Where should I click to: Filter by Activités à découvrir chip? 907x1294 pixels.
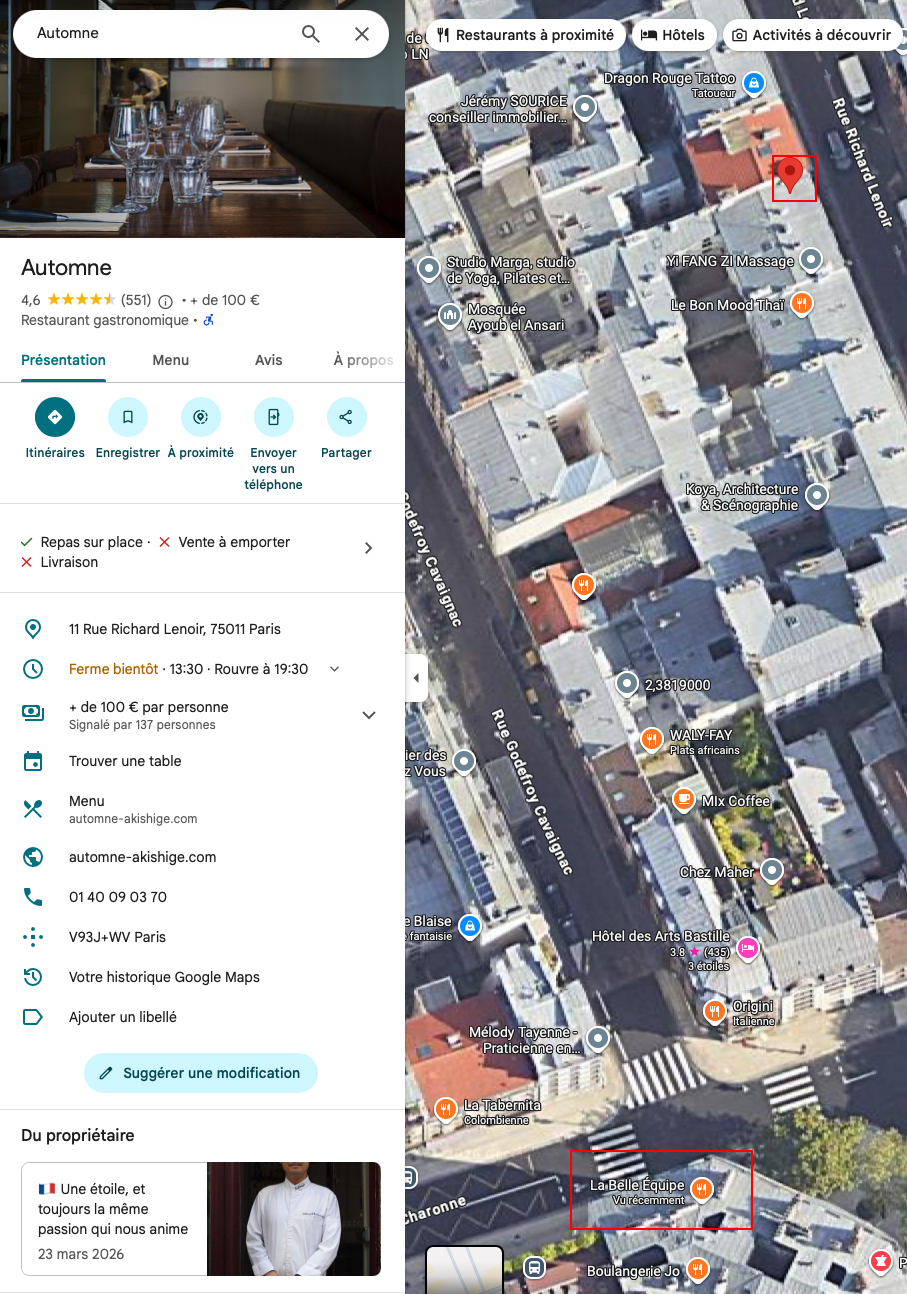click(812, 35)
